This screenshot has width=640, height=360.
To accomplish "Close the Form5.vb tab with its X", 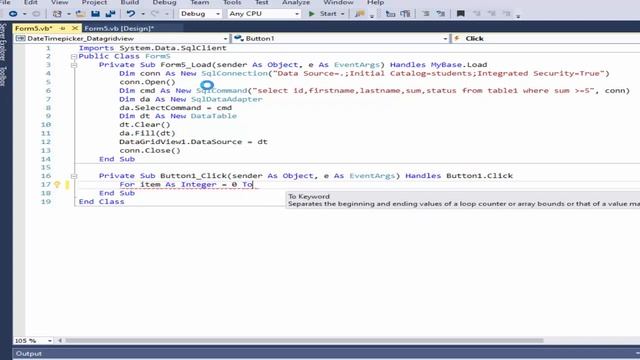I will coord(75,28).
